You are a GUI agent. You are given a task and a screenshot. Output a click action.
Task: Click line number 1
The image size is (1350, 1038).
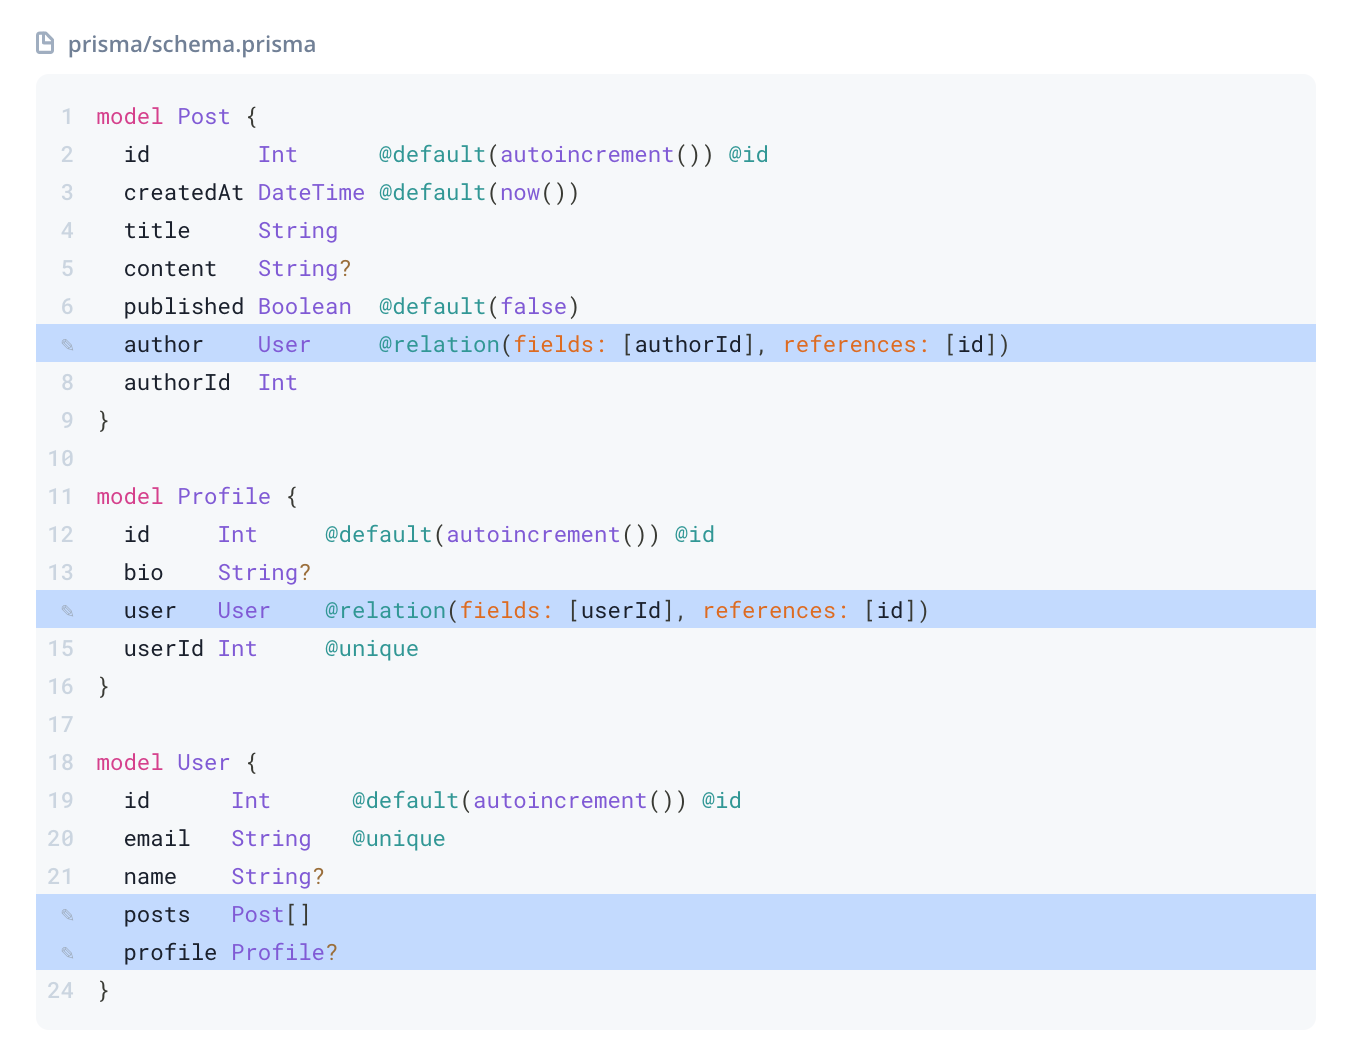tap(67, 117)
